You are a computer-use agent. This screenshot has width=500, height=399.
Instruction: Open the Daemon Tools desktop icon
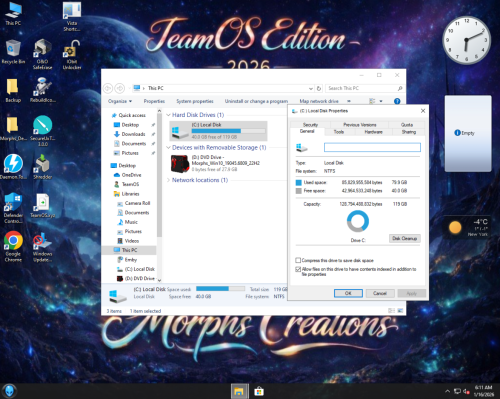pos(13,167)
